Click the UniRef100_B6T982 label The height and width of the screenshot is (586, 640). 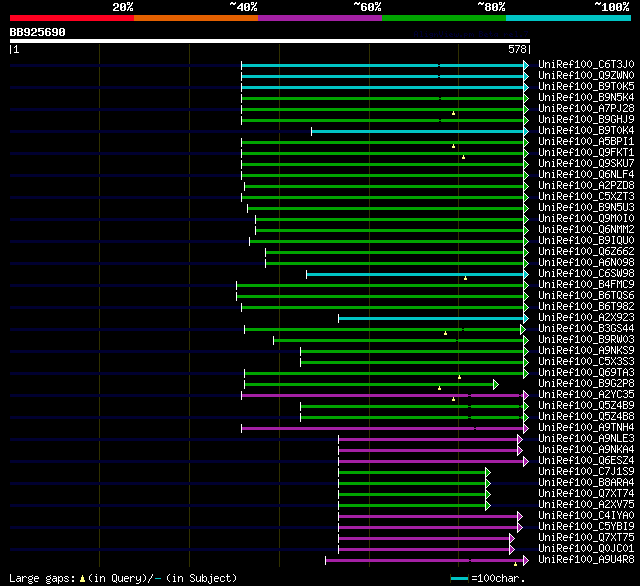[586, 307]
